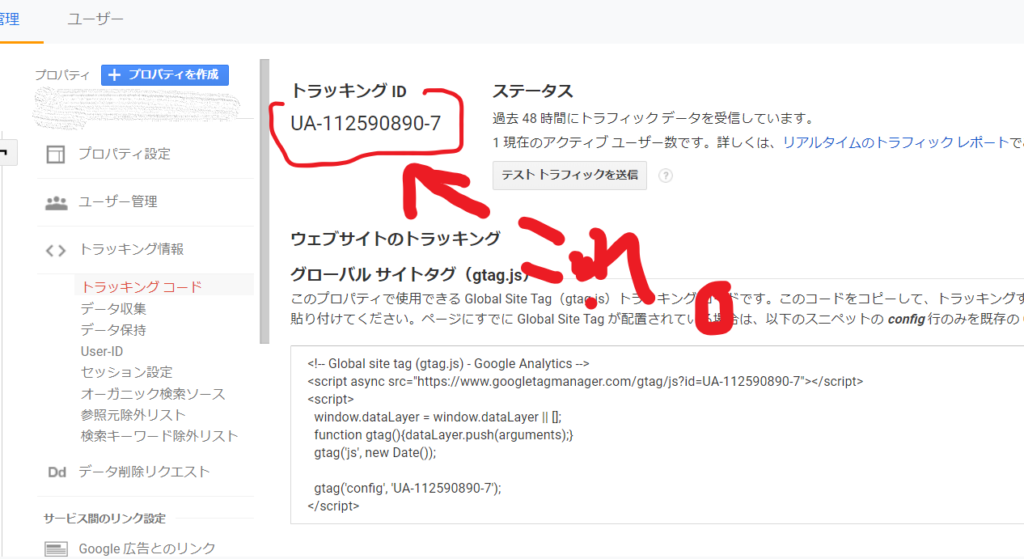The image size is (1024, 559).
Task: Click the user management people icon
Action: tap(56, 203)
